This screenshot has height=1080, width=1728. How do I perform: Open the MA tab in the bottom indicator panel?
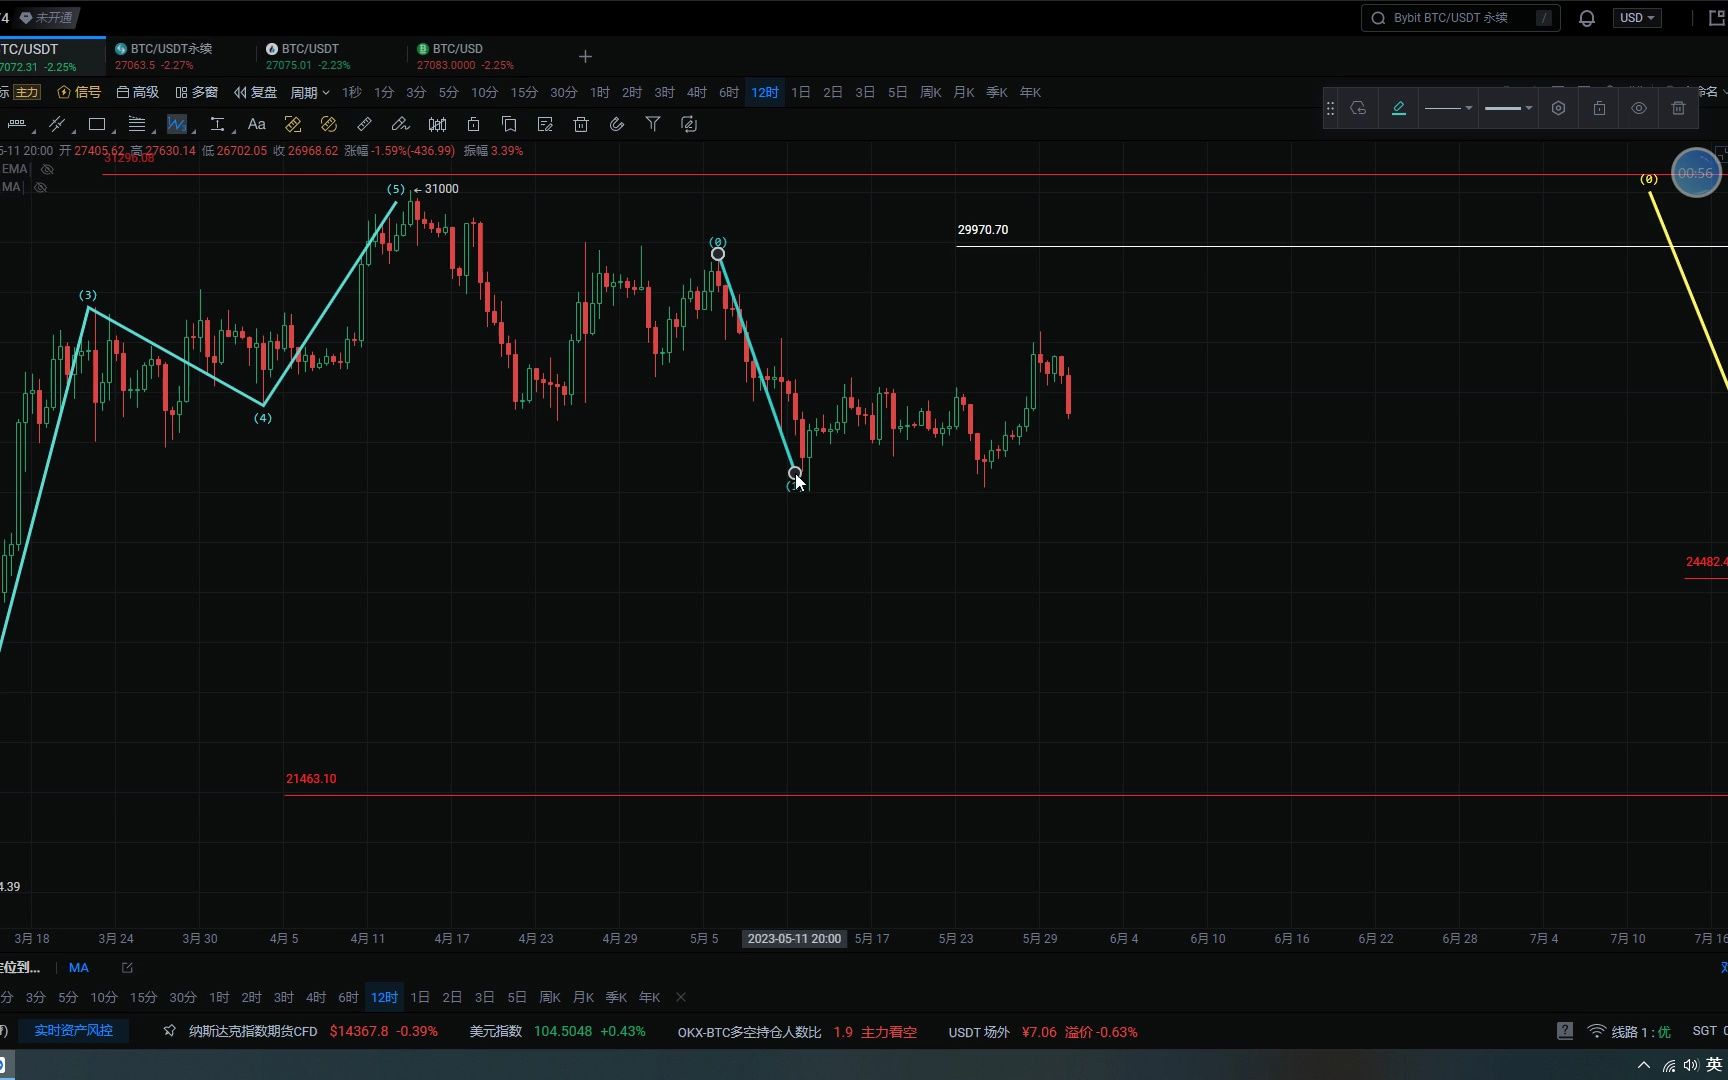pyautogui.click(x=79, y=968)
